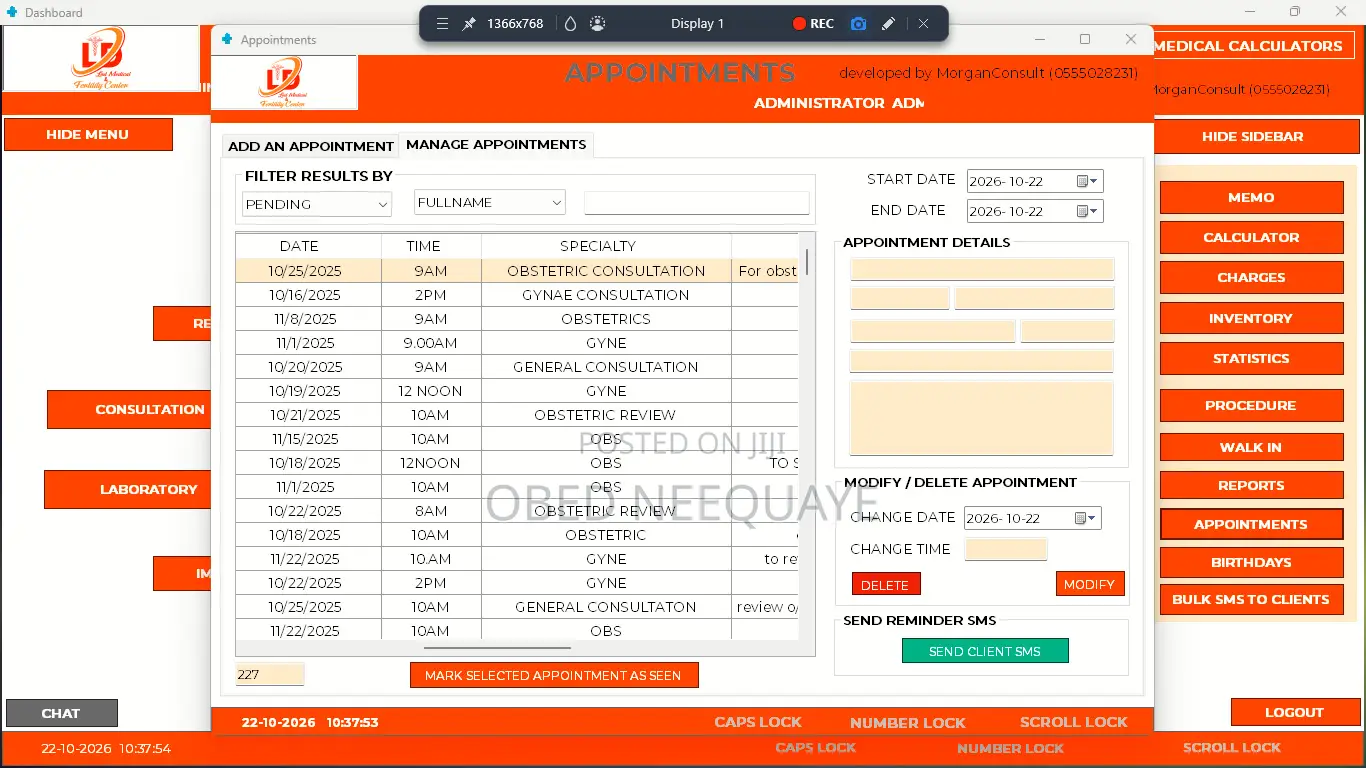Image resolution: width=1366 pixels, height=768 pixels.
Task: Open STATISTICS from the sidebar
Action: [1251, 358]
